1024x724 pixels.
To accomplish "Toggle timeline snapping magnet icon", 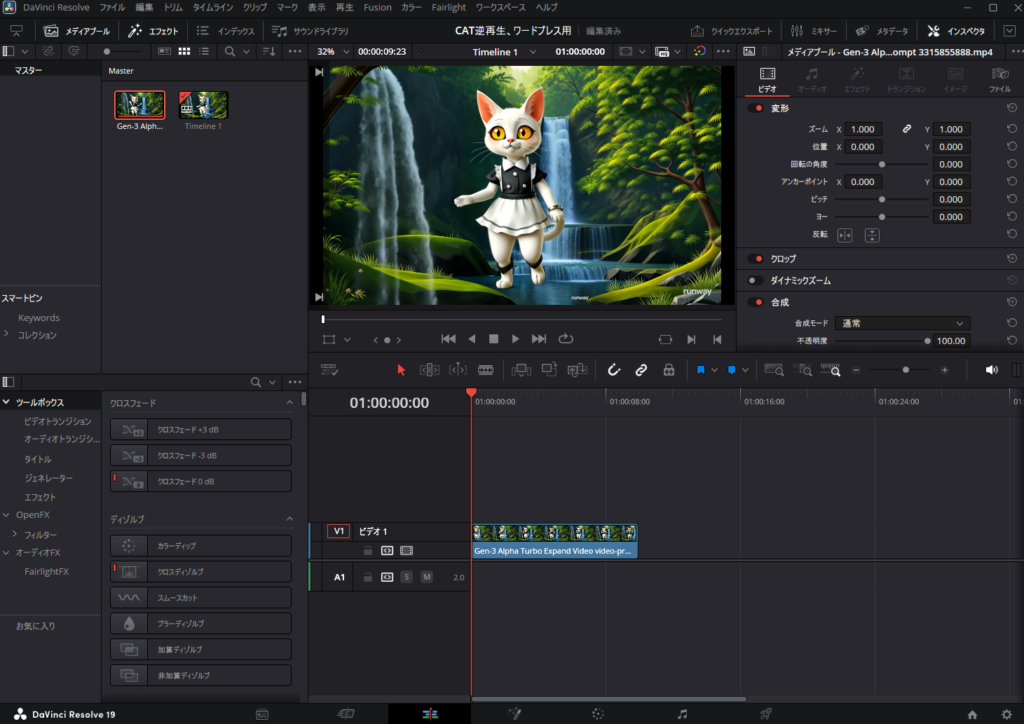I will point(614,370).
